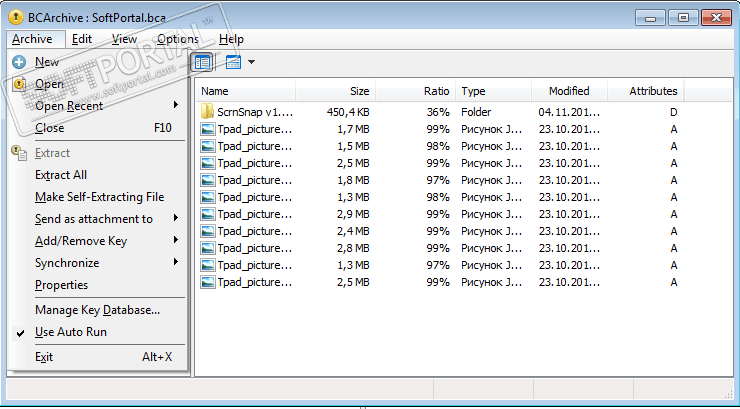Click the 450,4 KB size cell
Image resolution: width=740 pixels, height=409 pixels.
point(348,112)
